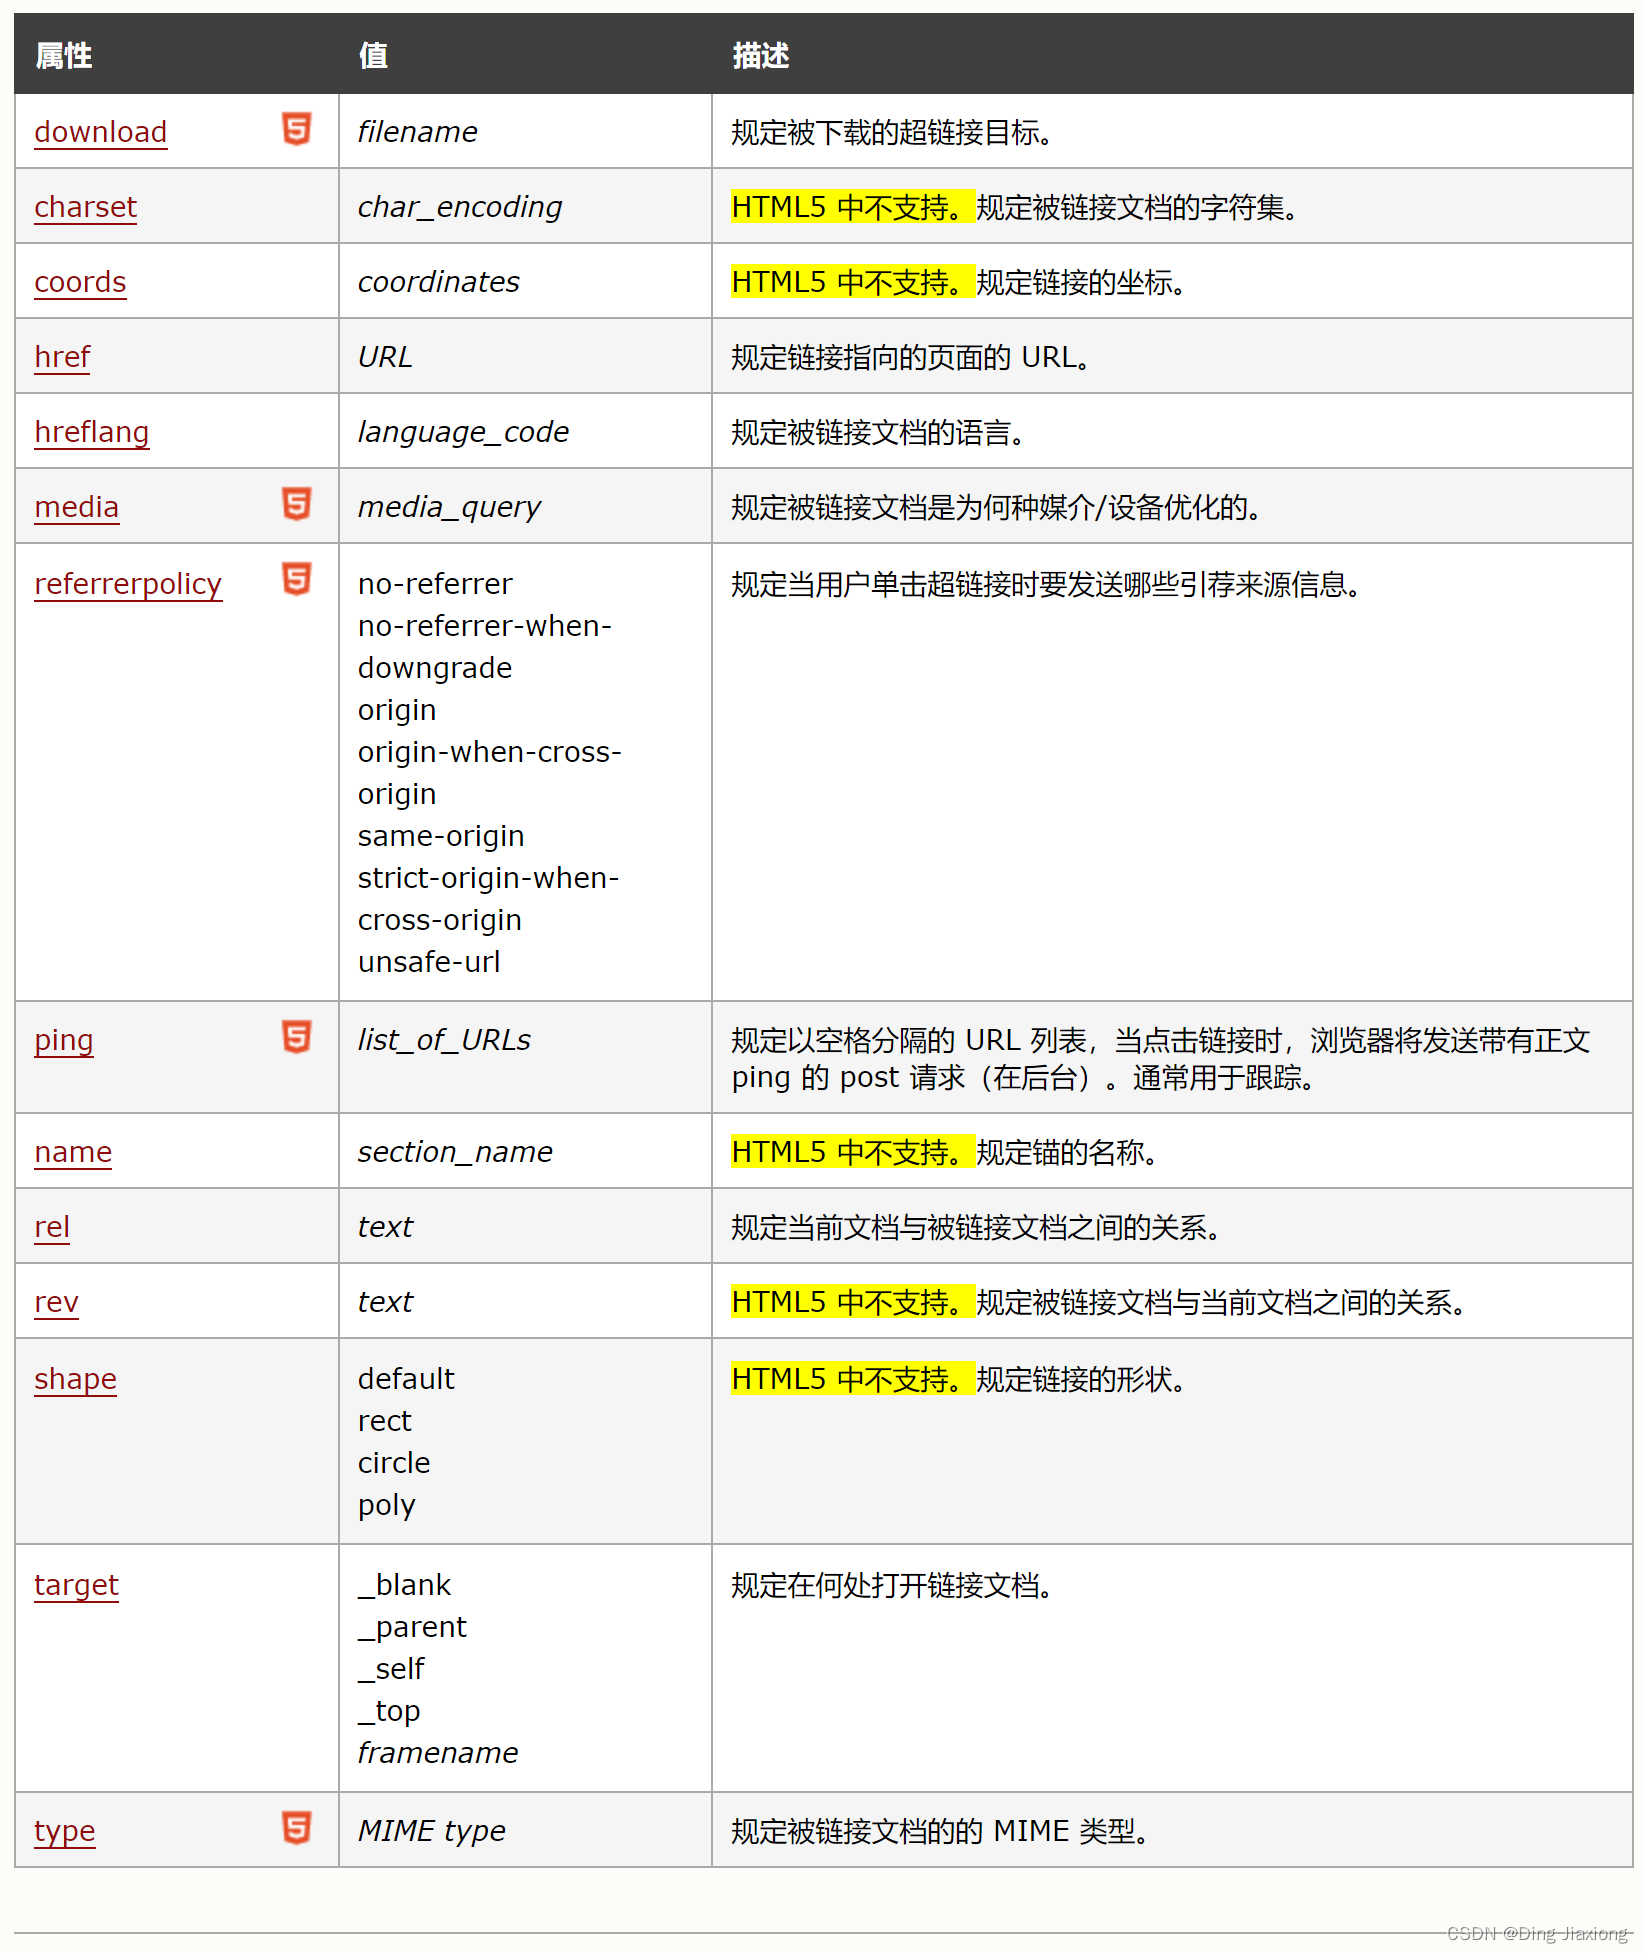The height and width of the screenshot is (1953, 1643).
Task: Follow the referrerpolicy attribute link
Action: pos(128,584)
